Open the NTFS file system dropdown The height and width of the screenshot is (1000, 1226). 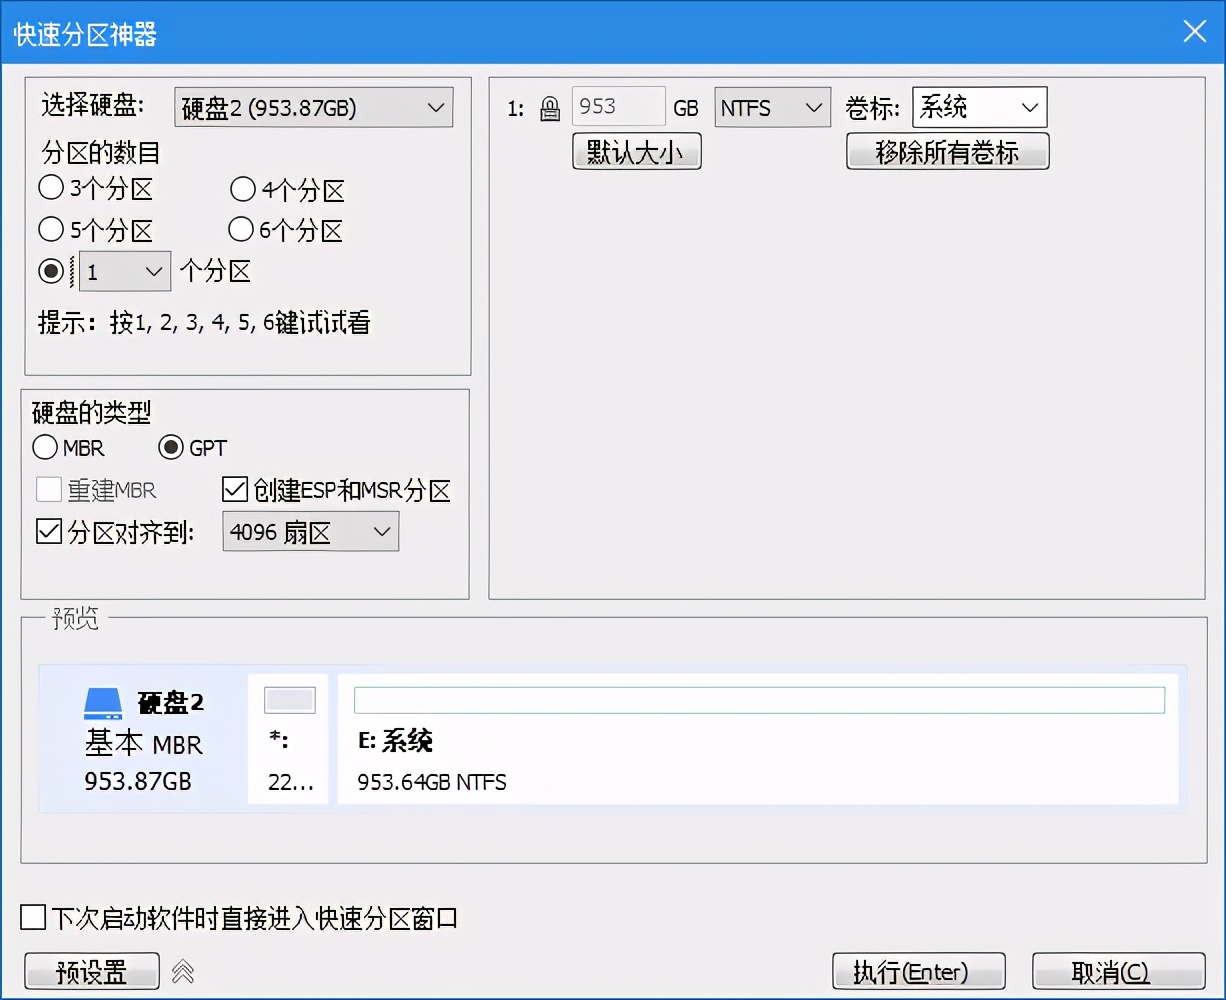click(771, 107)
